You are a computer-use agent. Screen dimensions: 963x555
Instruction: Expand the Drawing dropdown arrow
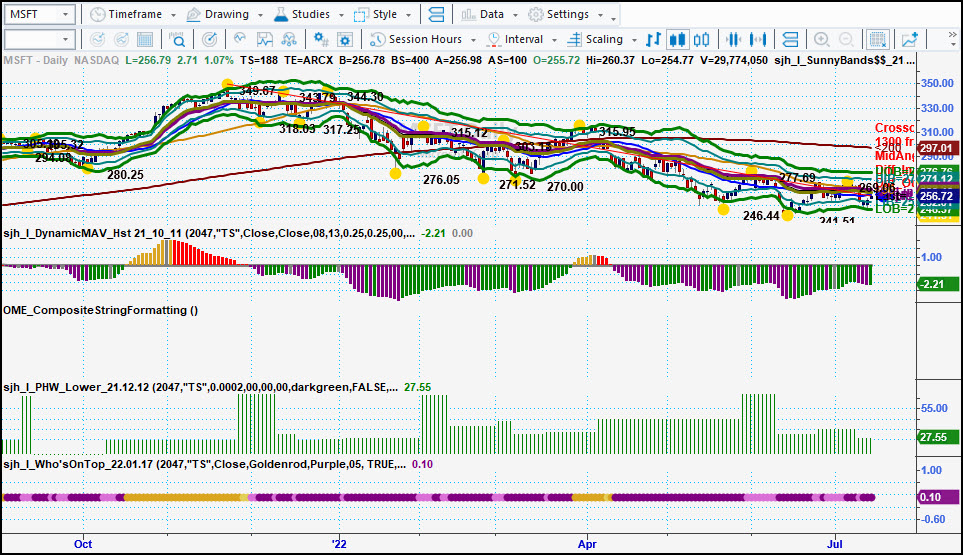pyautogui.click(x=260, y=15)
